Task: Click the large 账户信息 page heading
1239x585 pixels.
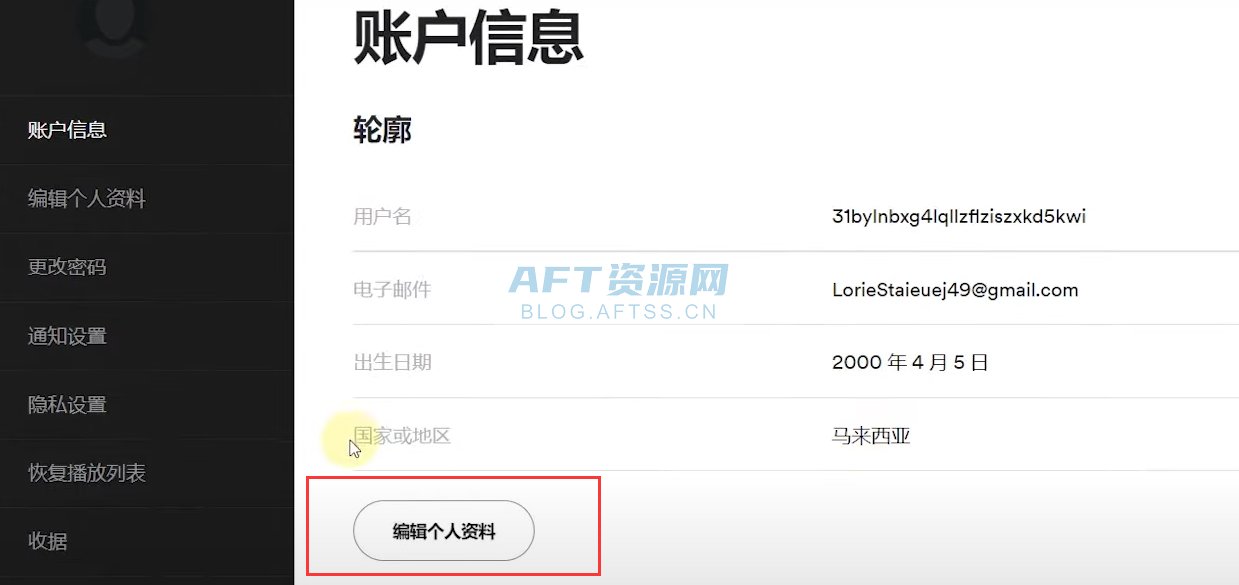Action: pyautogui.click(x=469, y=35)
